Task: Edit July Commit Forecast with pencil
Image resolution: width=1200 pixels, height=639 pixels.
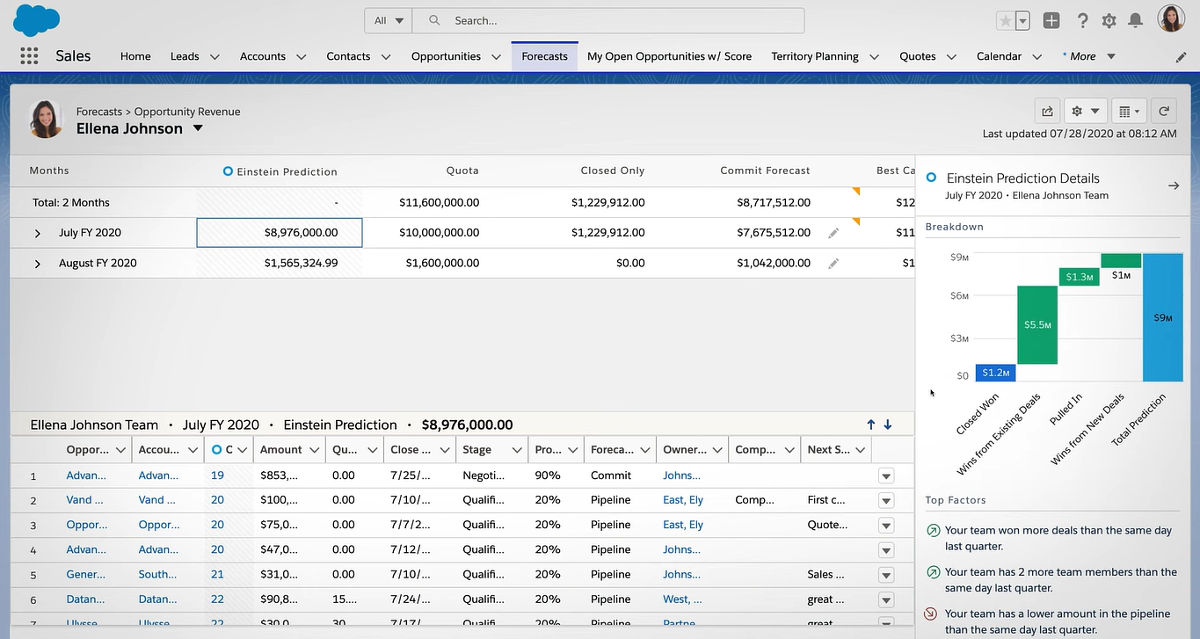Action: point(833,233)
